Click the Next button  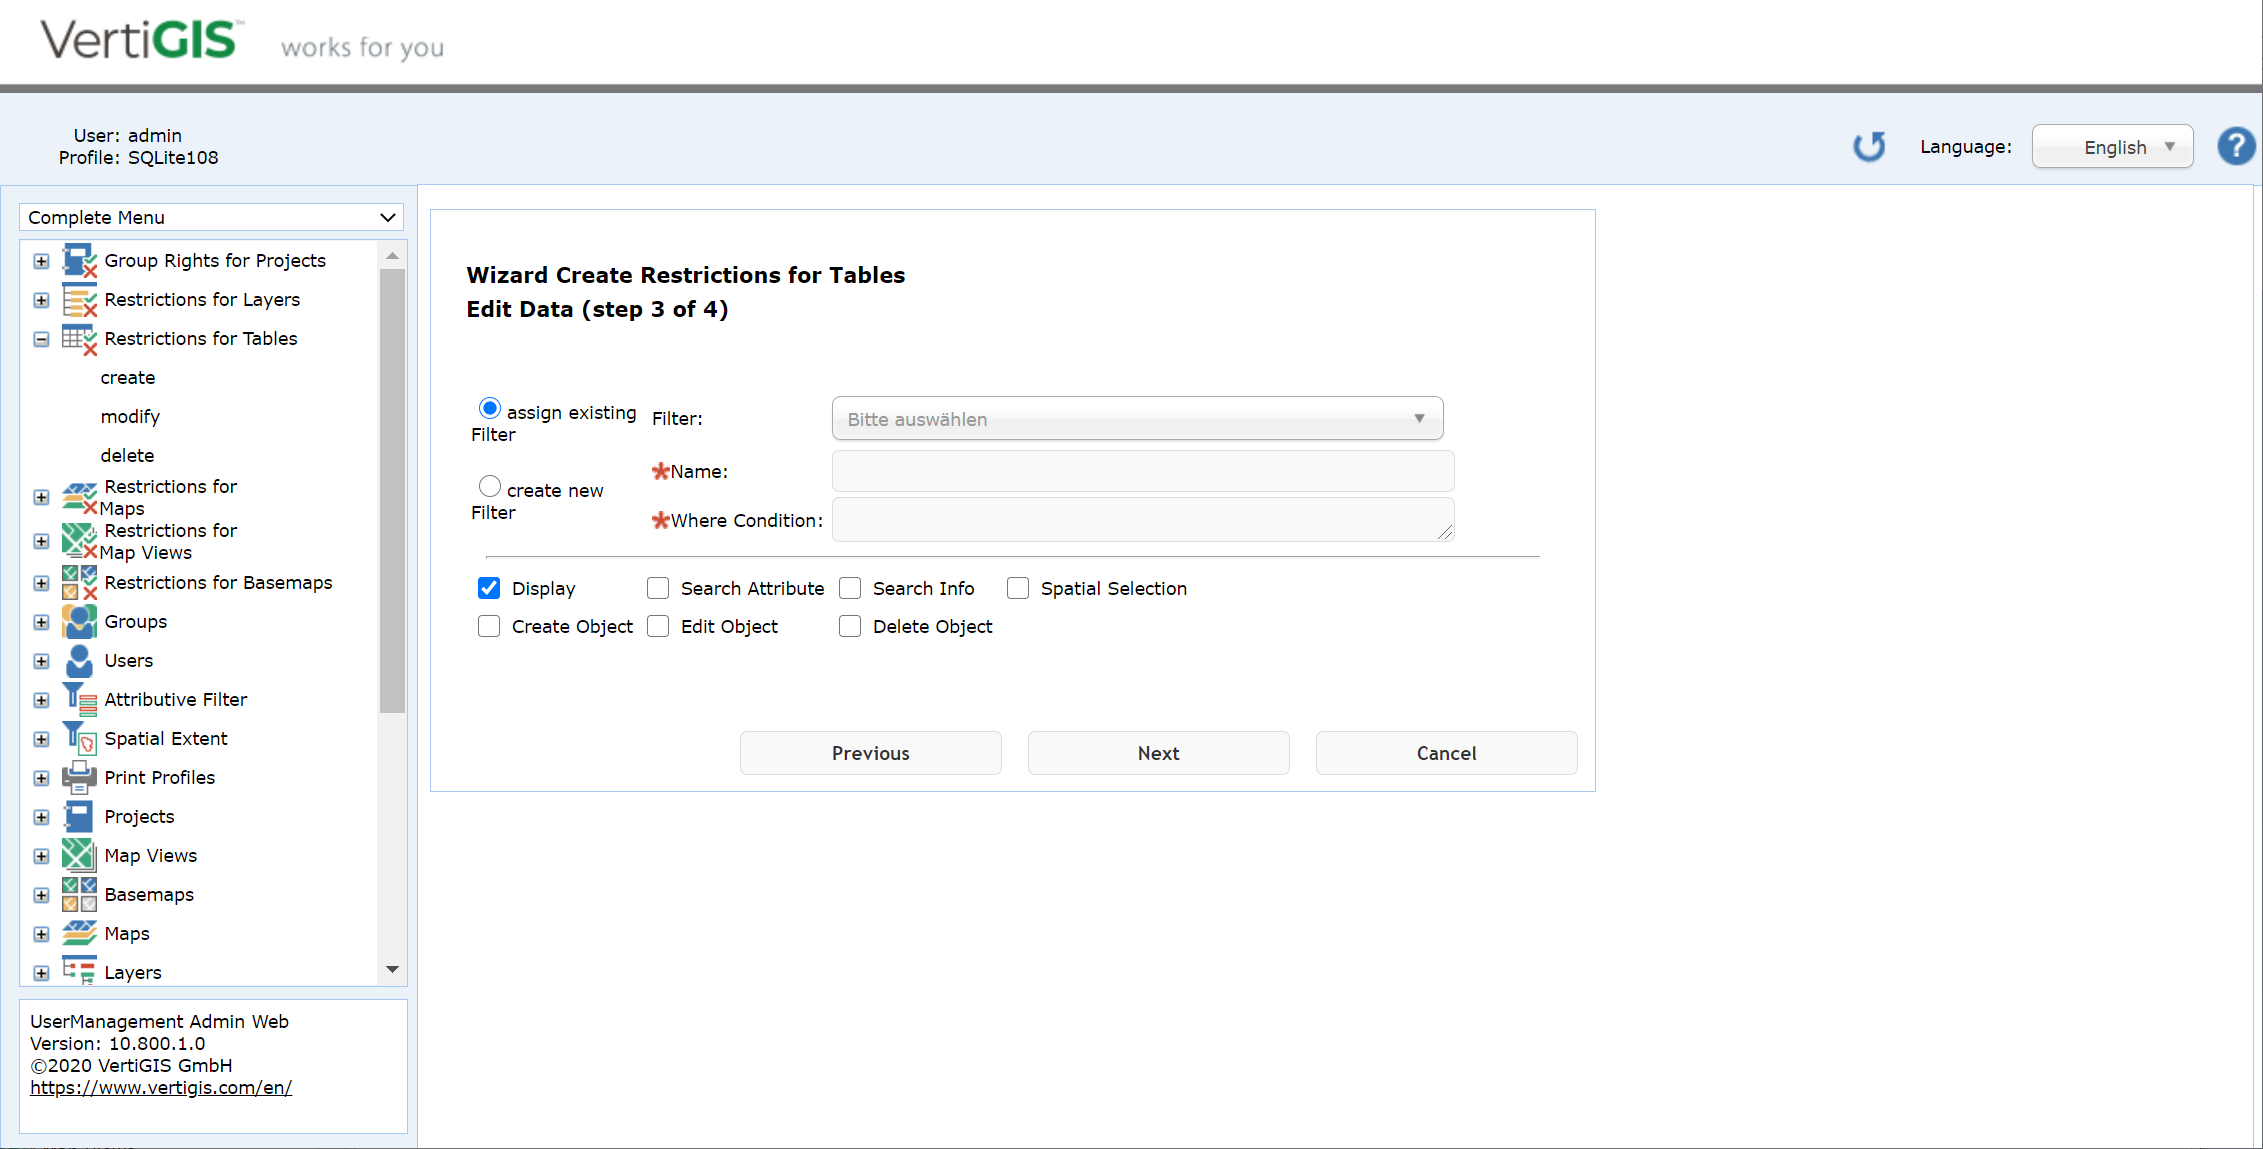tap(1157, 753)
